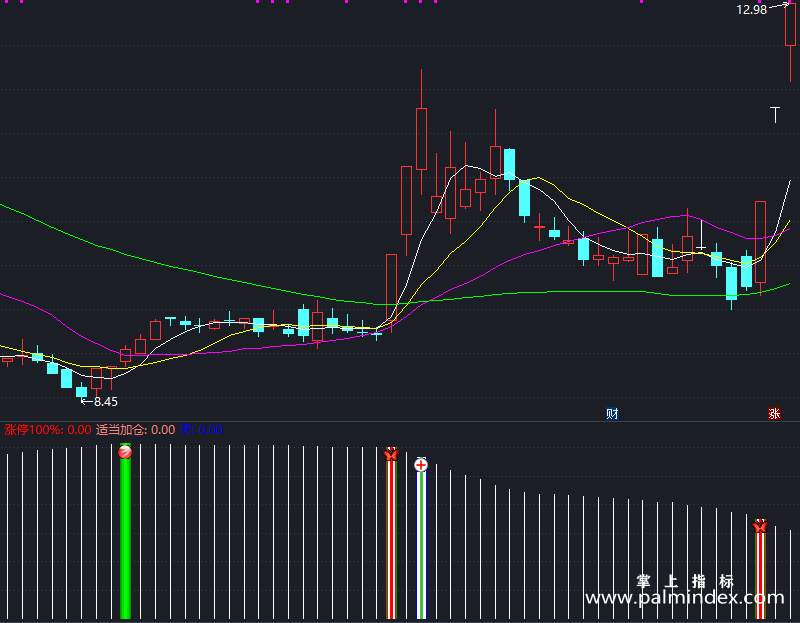Click the 8.45 low price label
This screenshot has height=623, width=800.
pos(106,402)
